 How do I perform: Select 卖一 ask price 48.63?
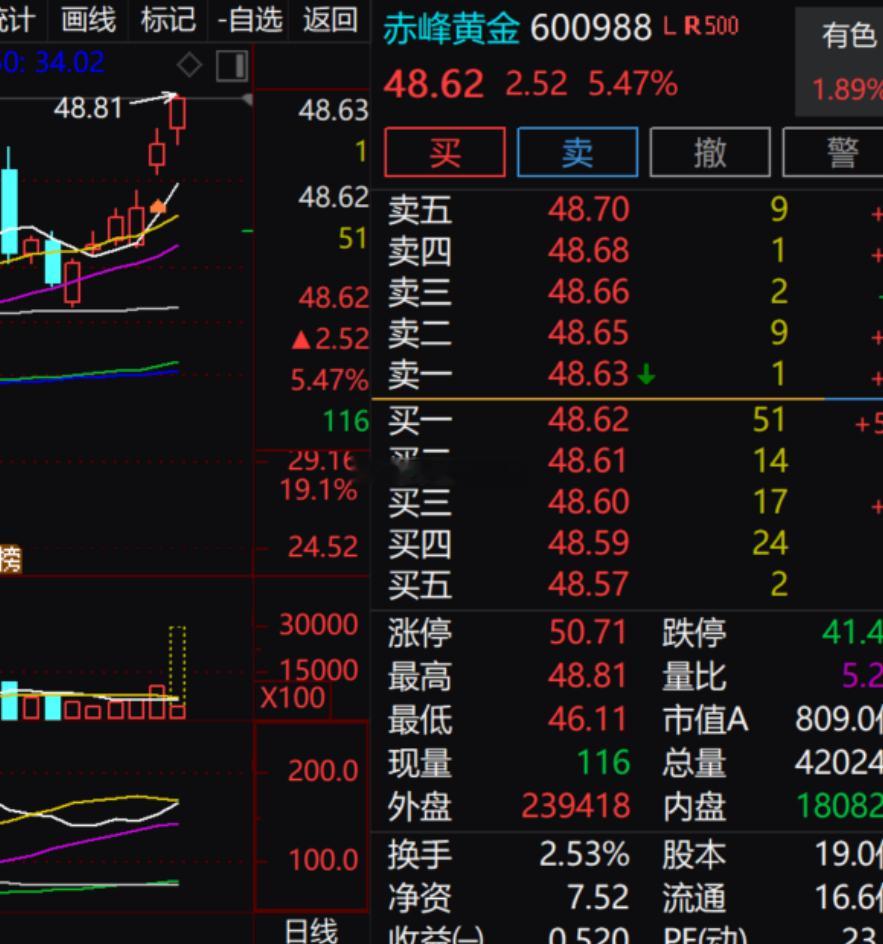(588, 373)
